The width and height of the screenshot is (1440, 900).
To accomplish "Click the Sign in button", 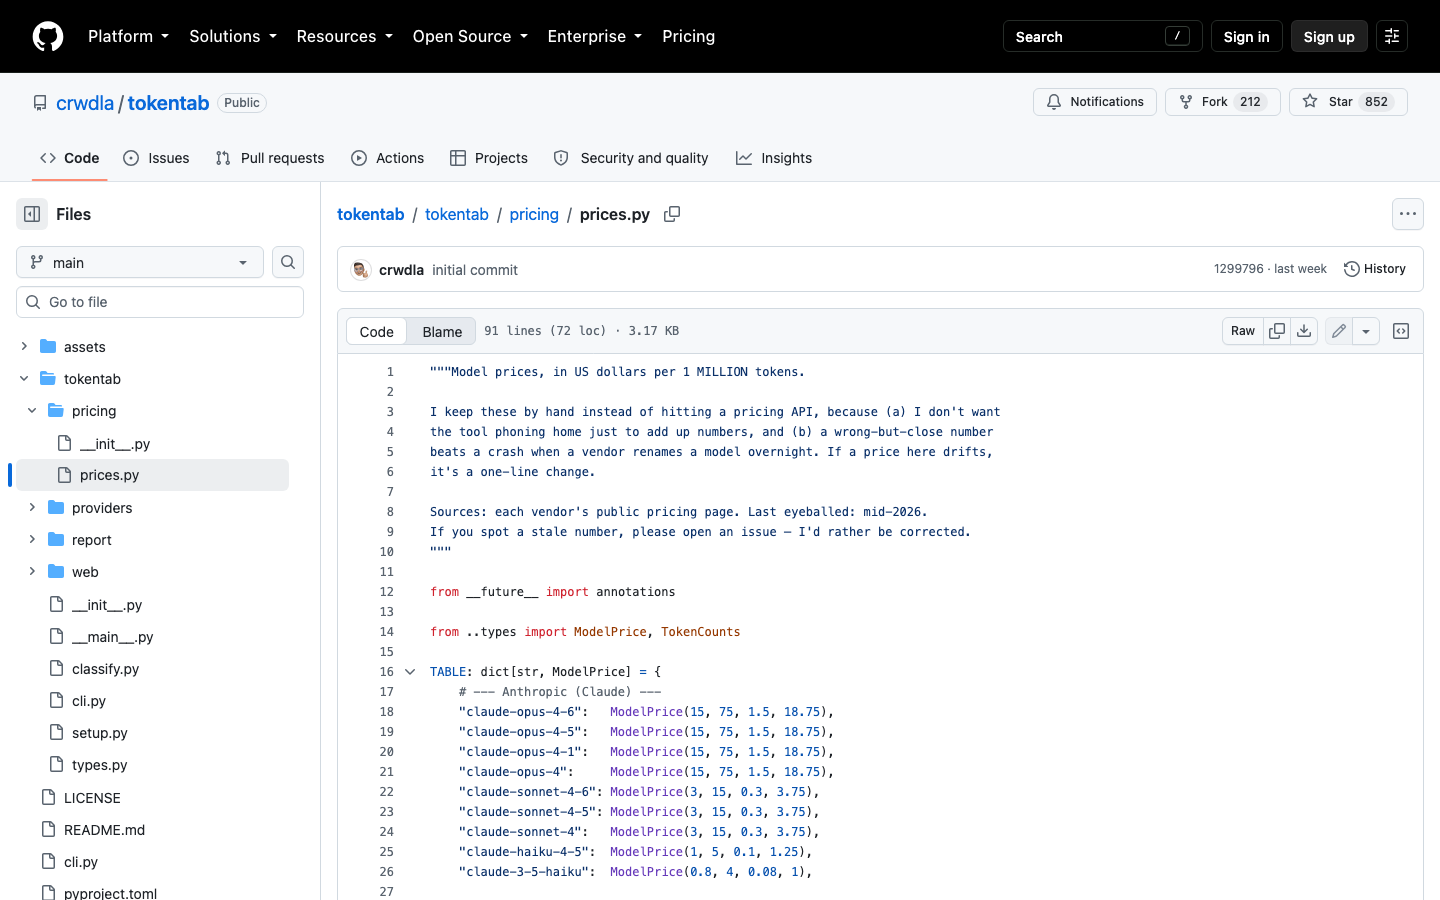I will click(1246, 36).
